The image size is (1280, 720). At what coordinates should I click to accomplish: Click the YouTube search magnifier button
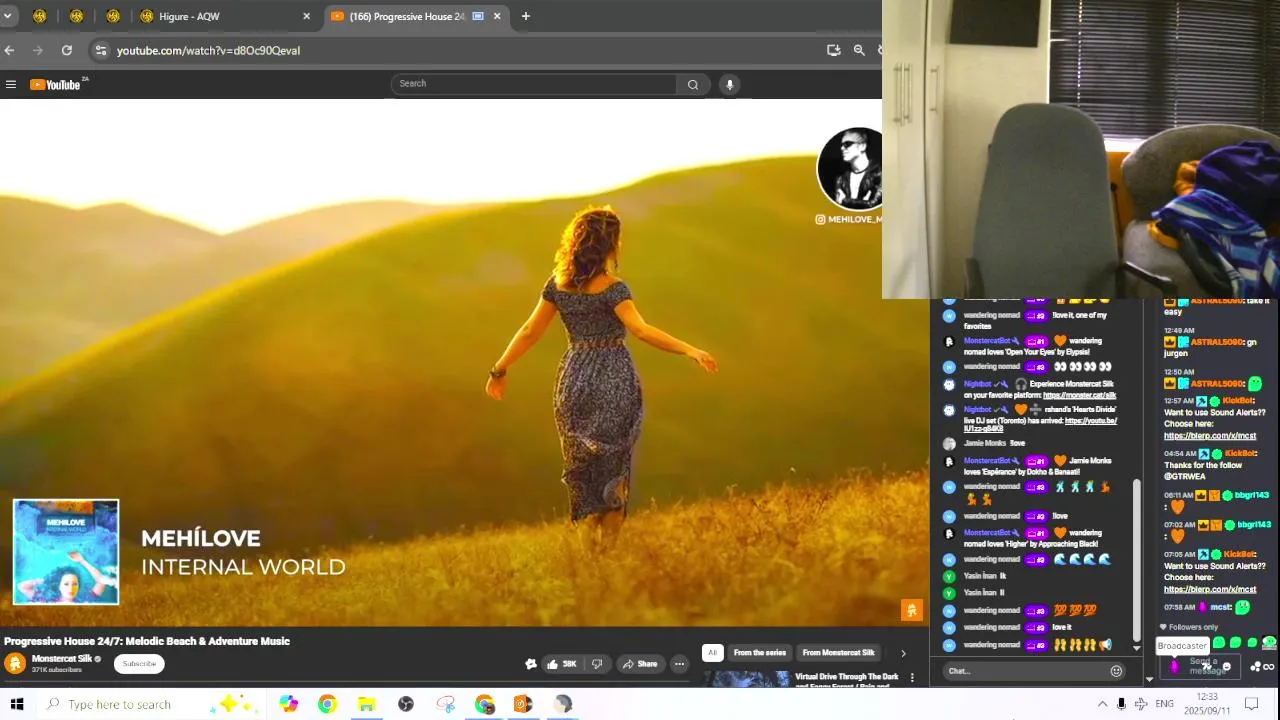692,85
